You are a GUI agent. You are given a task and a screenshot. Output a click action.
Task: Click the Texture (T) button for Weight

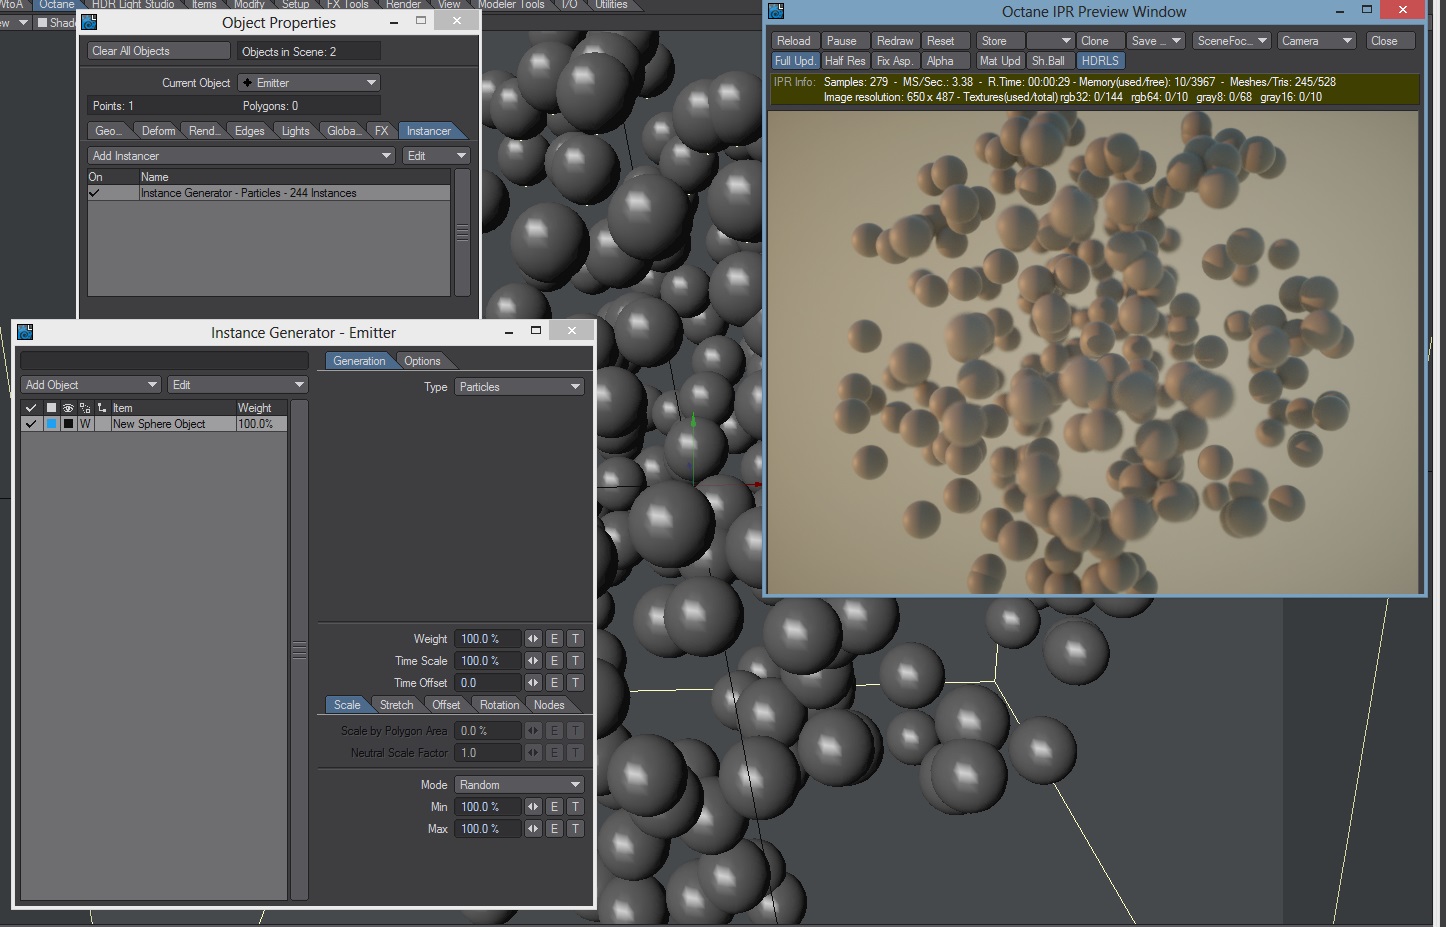coord(575,639)
